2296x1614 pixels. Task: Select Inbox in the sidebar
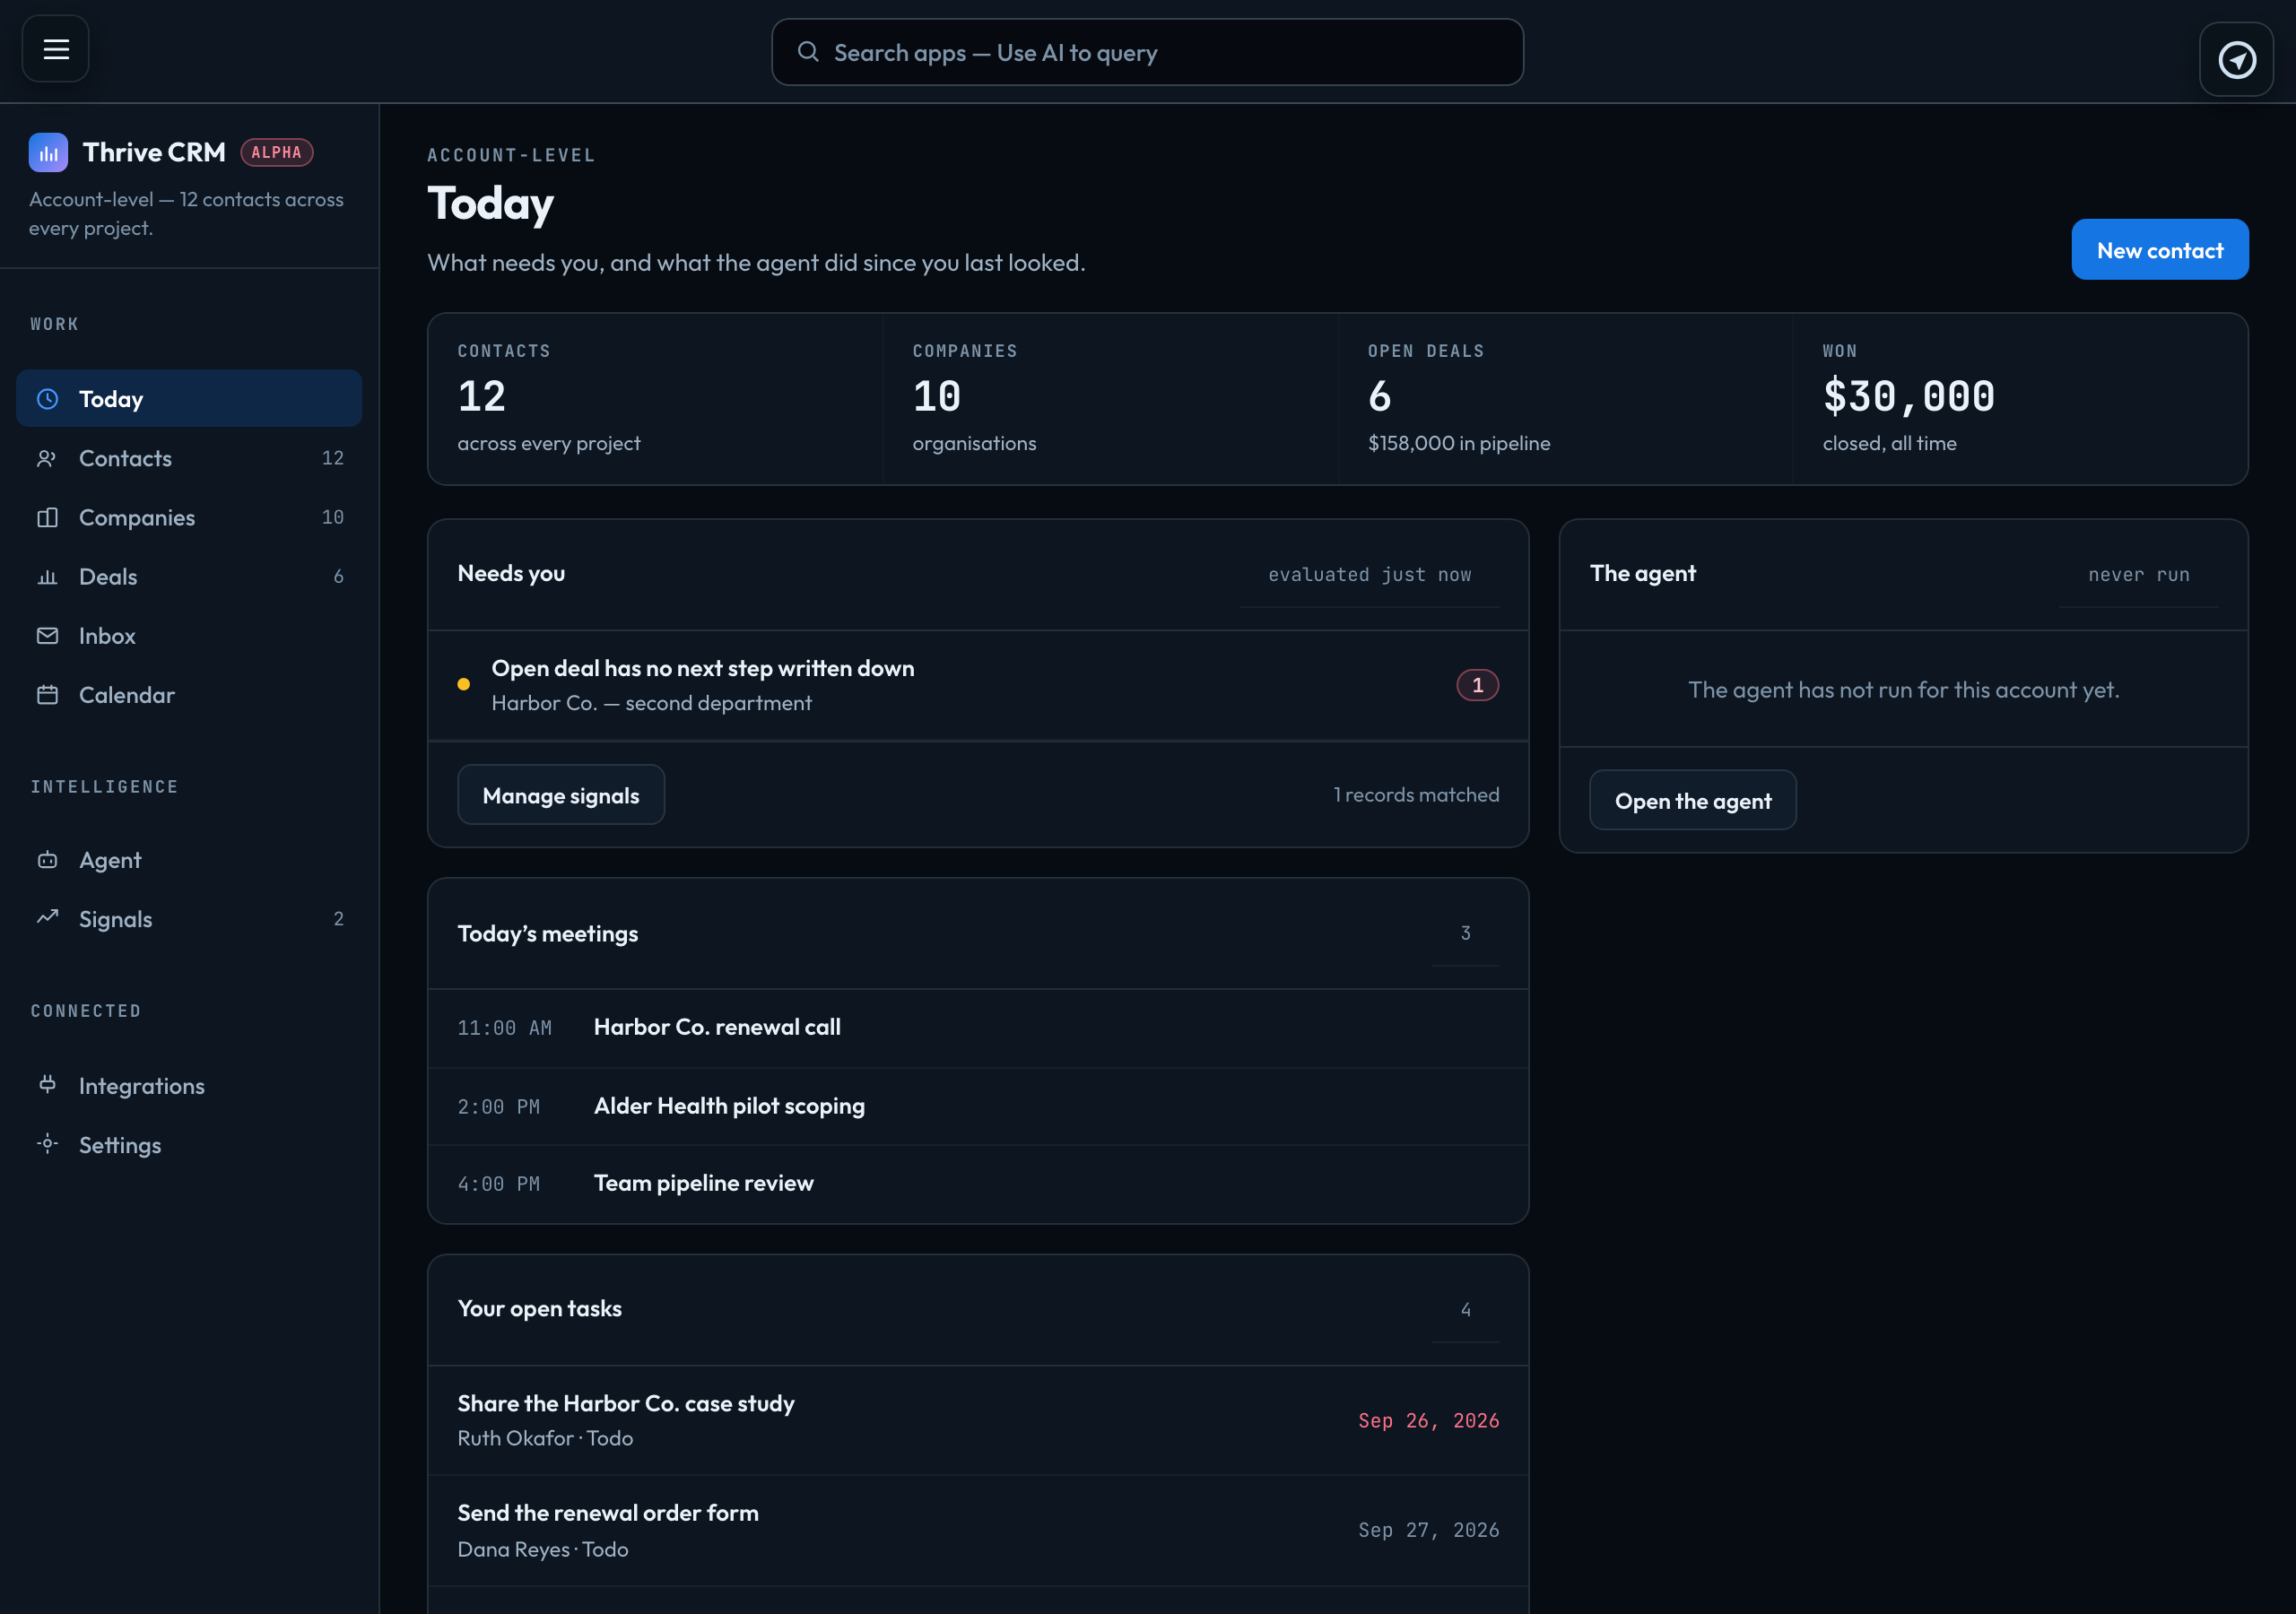pyautogui.click(x=189, y=636)
